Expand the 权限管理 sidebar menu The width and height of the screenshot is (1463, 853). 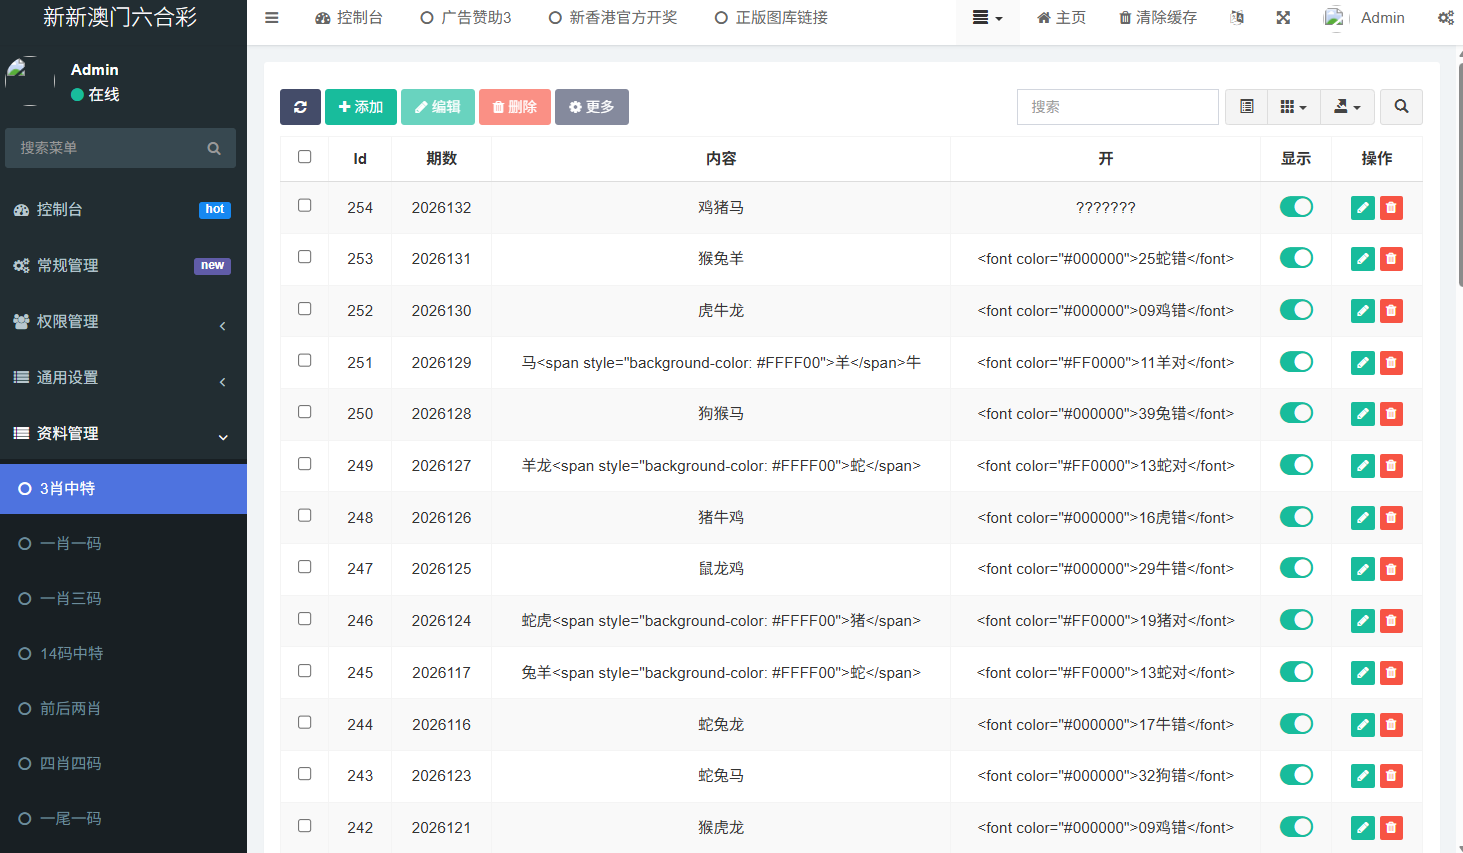coord(123,322)
